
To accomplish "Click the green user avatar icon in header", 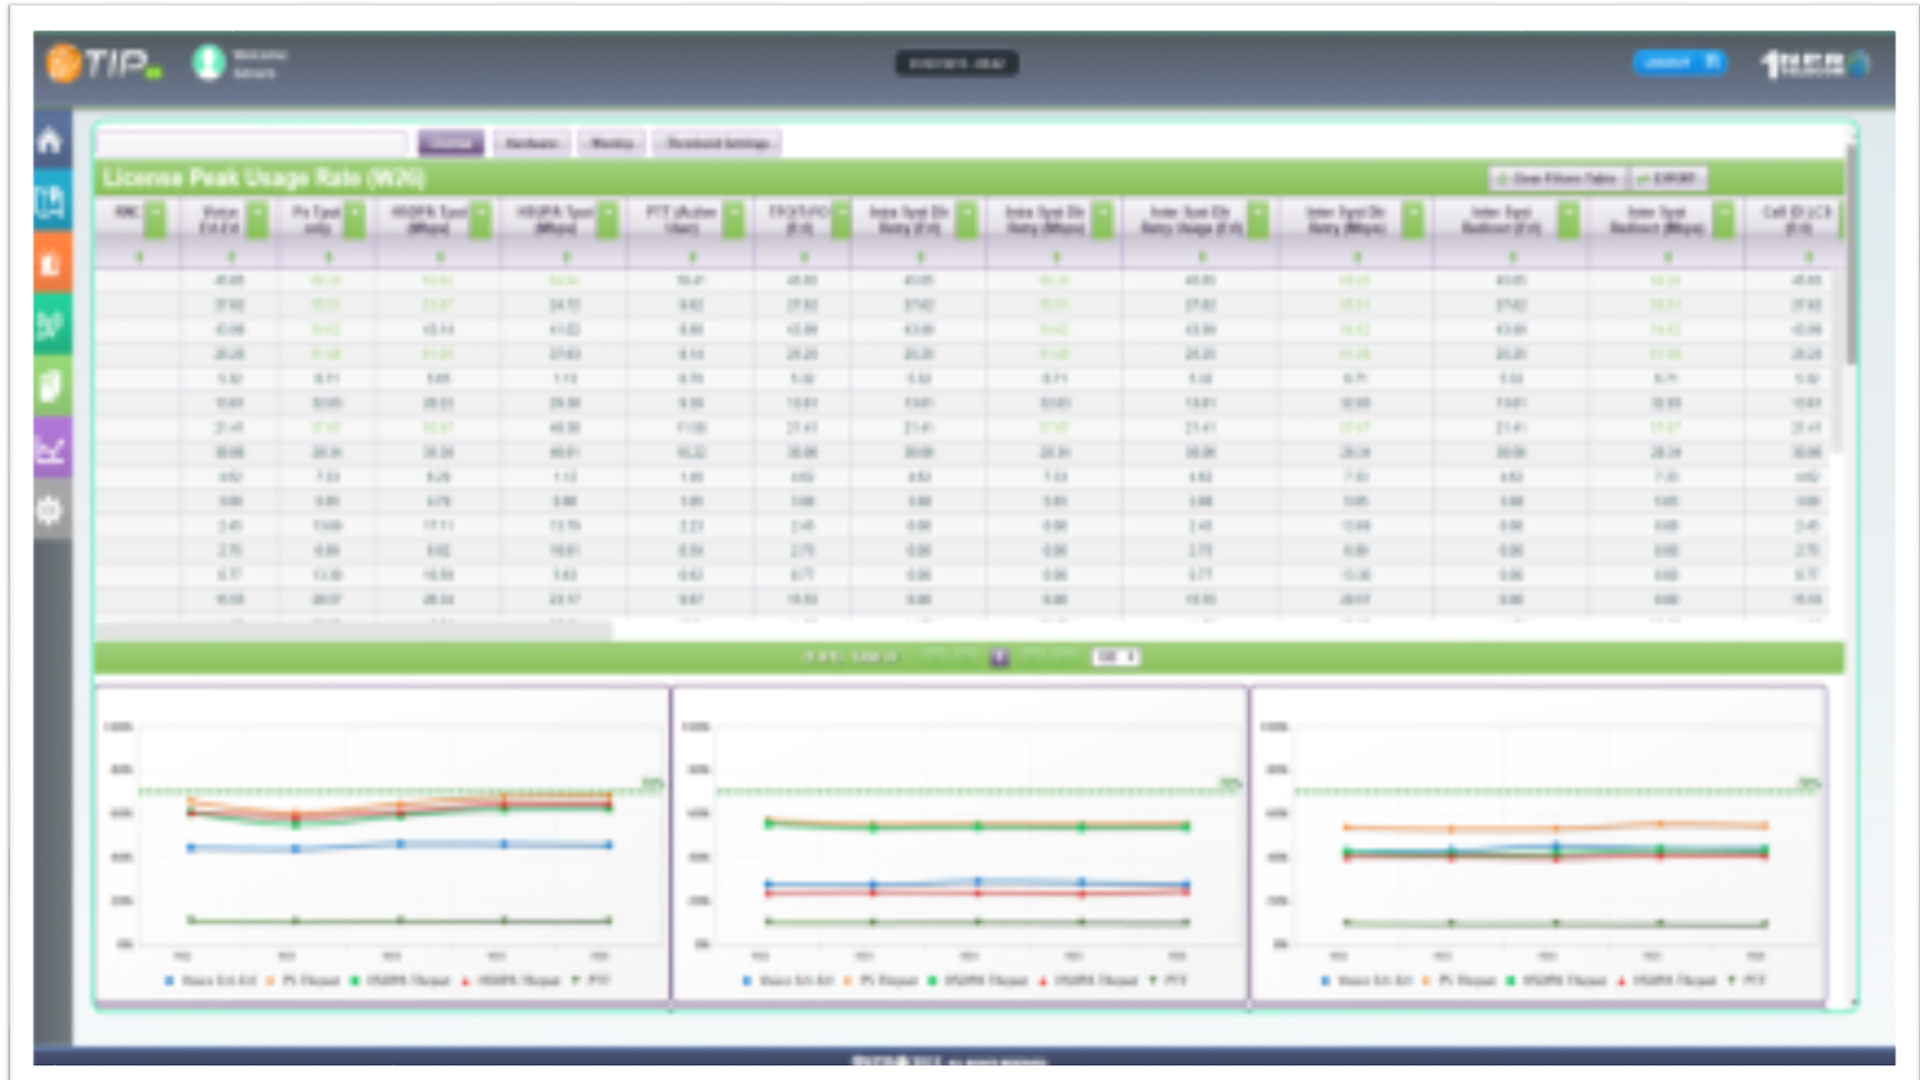I will click(208, 63).
